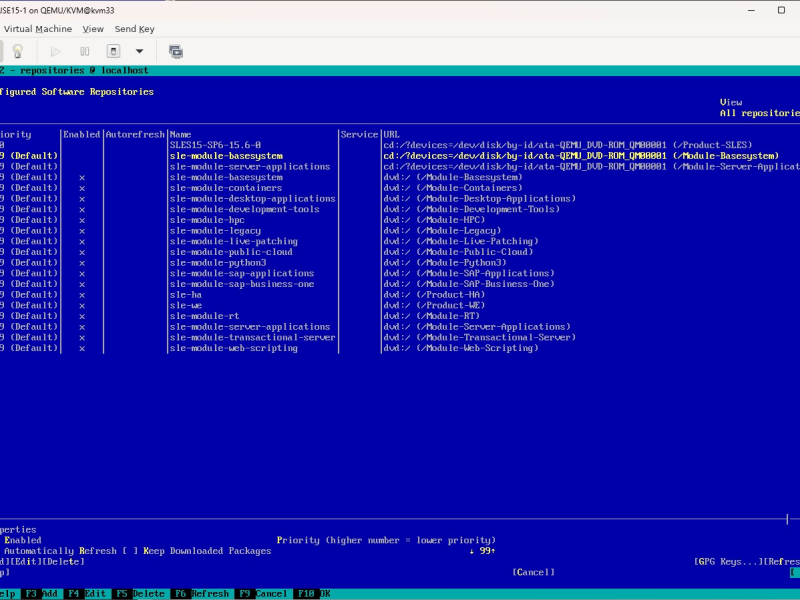Click the priority value 99 spinner
This screenshot has width=800, height=600.
(x=482, y=551)
